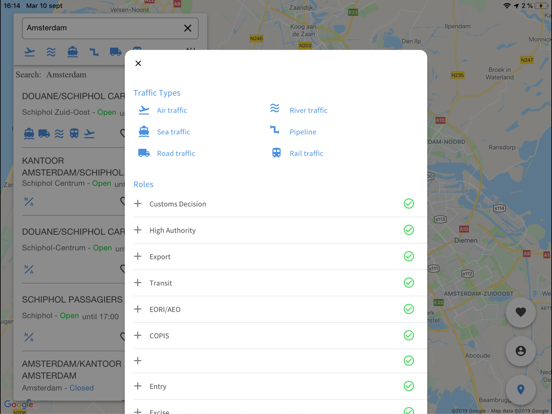Expand the Entry role
This screenshot has width=552, height=414.
[x=138, y=386]
